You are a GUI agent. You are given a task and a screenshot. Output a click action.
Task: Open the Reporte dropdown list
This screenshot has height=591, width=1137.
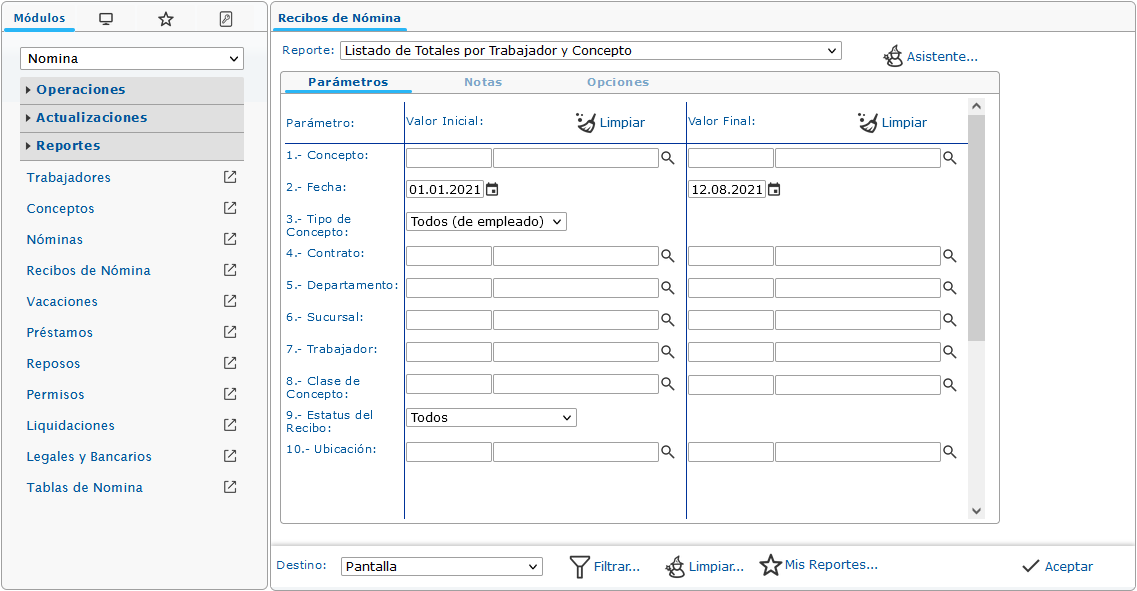point(590,51)
